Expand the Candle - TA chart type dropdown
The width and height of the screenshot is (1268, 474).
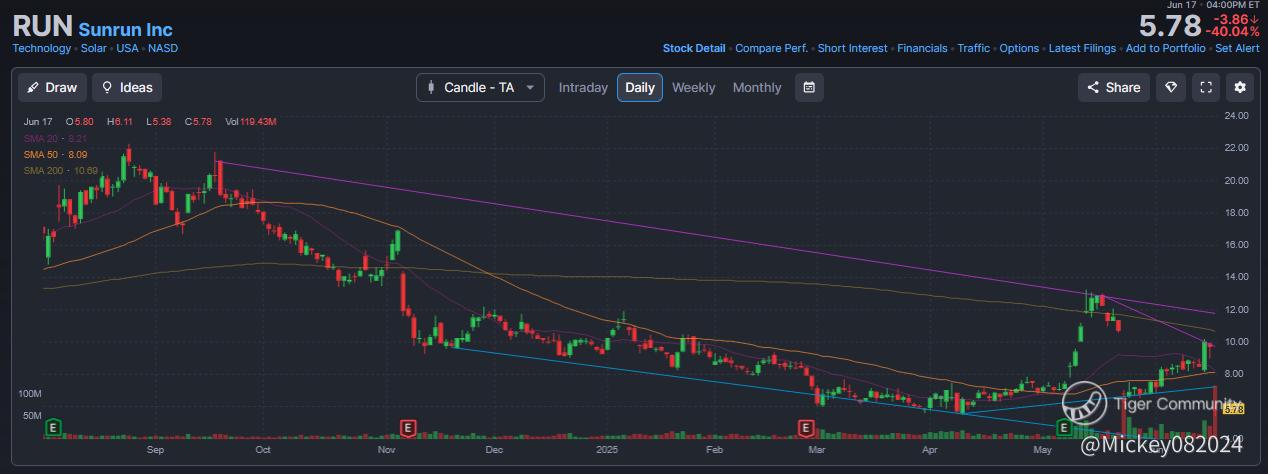pyautogui.click(x=480, y=87)
